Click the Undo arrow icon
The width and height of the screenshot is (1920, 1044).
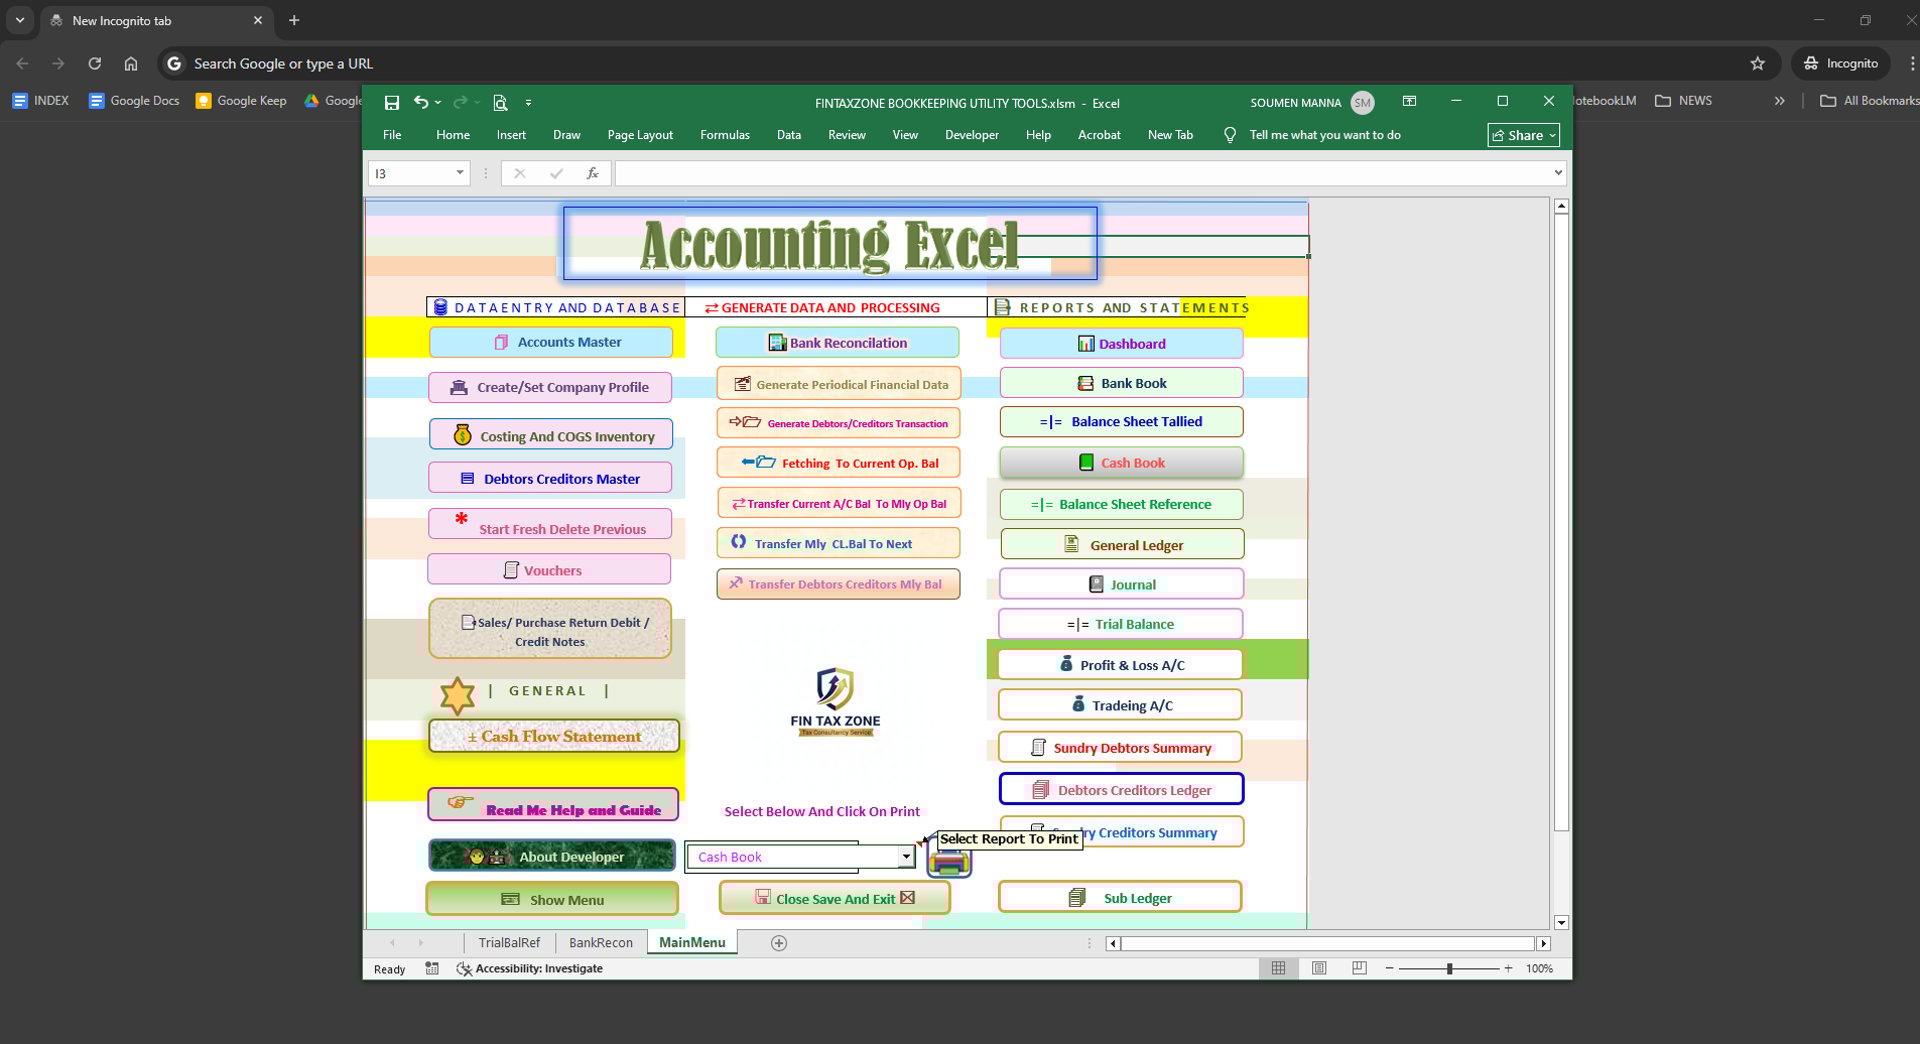[421, 102]
